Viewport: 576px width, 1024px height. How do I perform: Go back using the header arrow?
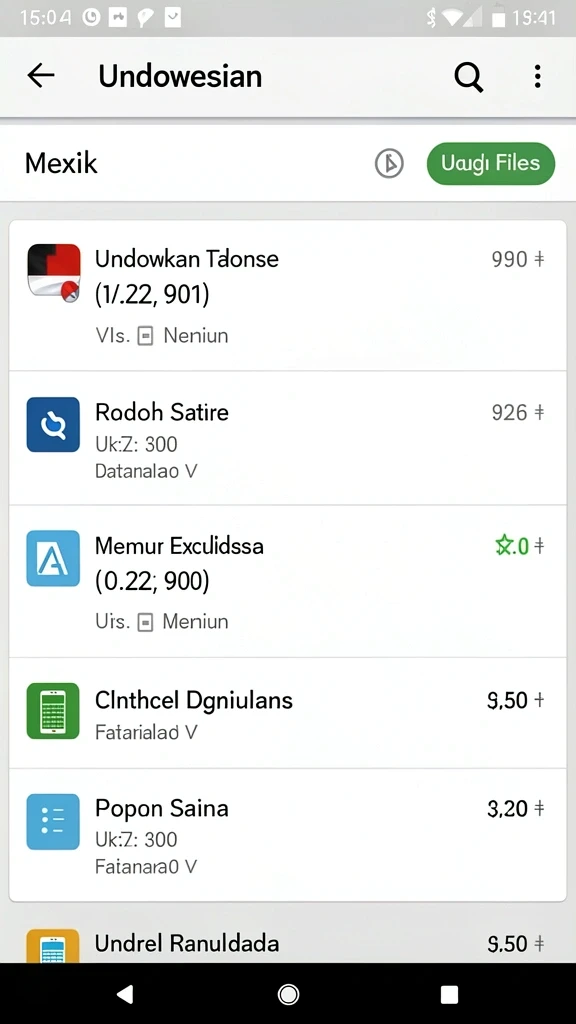tap(40, 76)
